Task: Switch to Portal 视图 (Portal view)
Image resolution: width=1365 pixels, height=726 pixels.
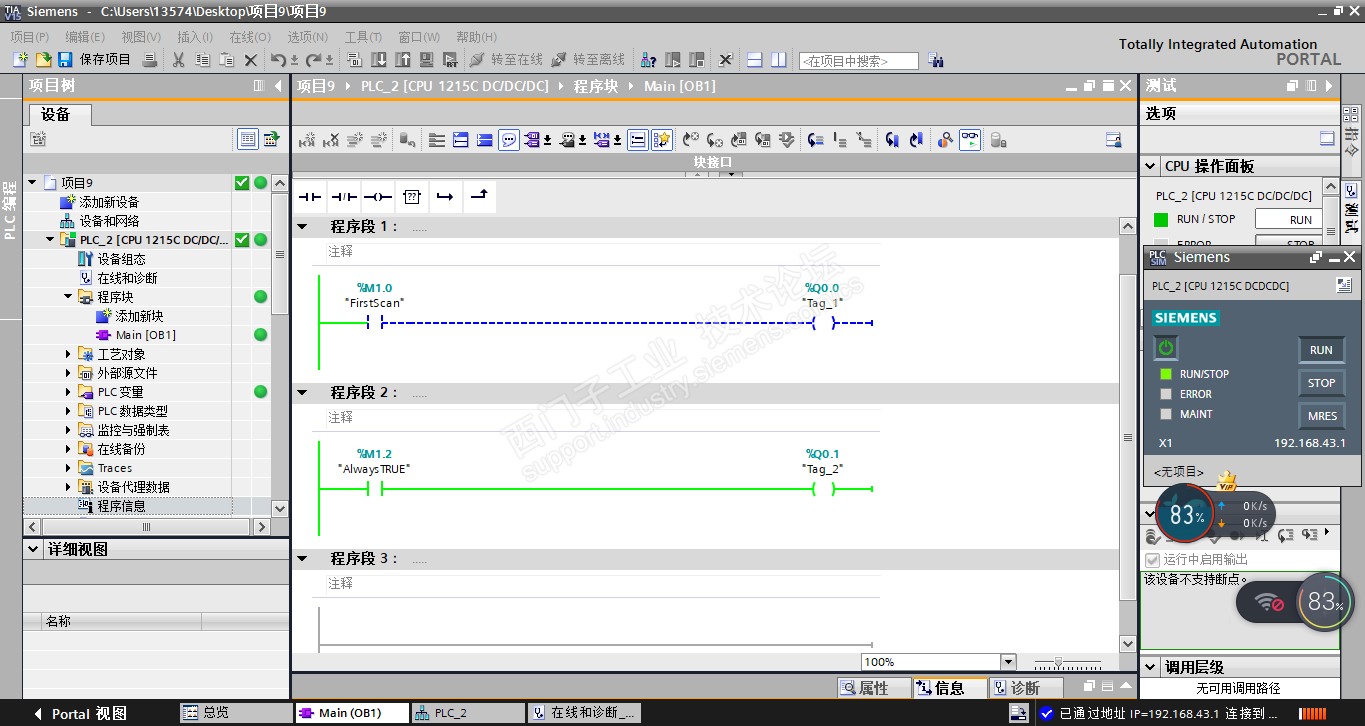Action: (x=80, y=714)
